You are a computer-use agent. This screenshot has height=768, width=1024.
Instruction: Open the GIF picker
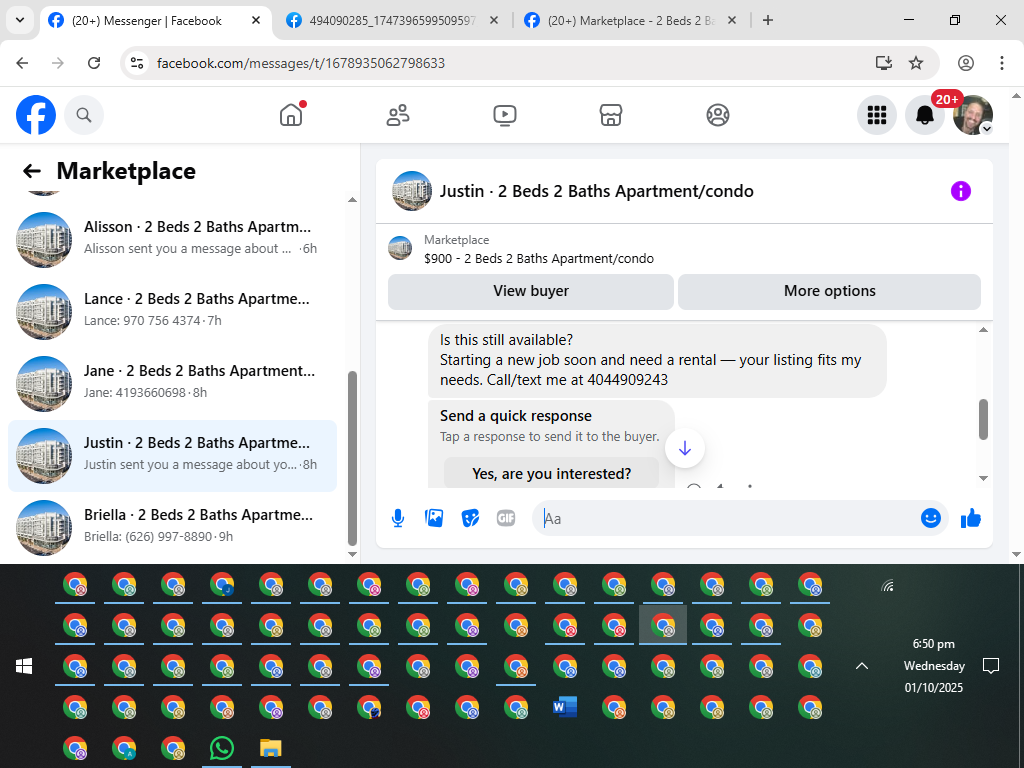coord(506,519)
